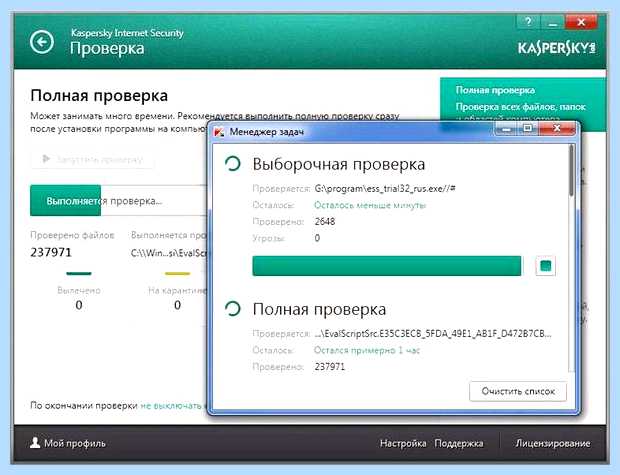Click the checked count 2648

[x=325, y=221]
